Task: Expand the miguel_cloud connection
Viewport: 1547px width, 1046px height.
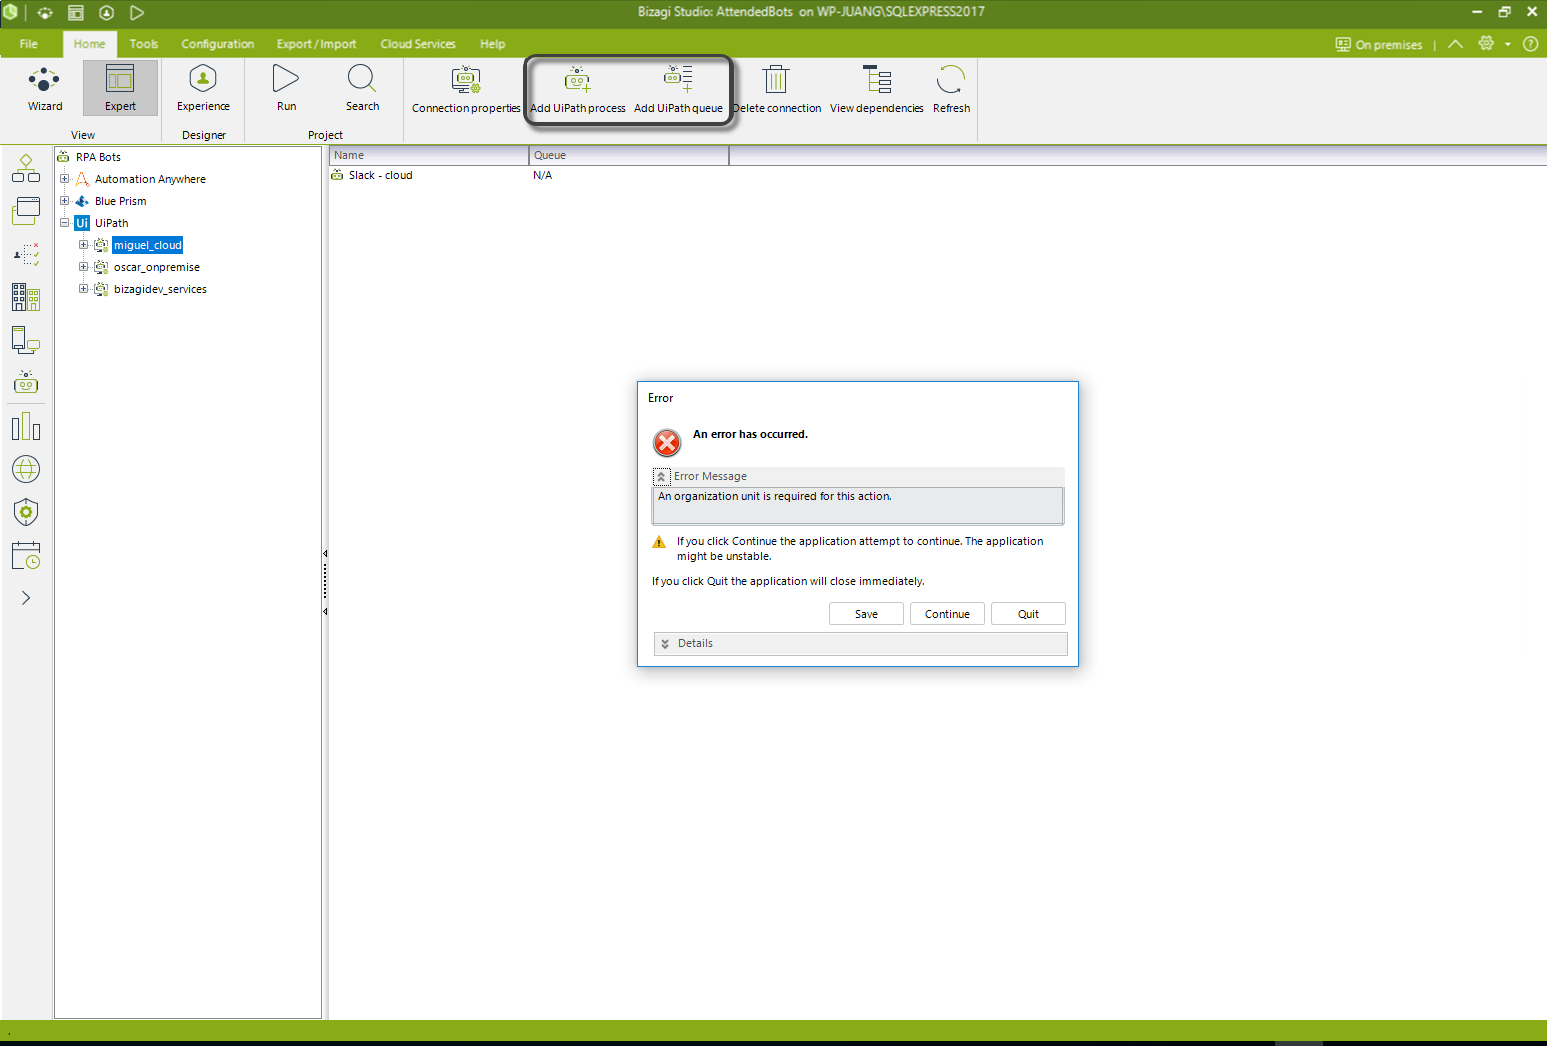Action: coord(84,245)
